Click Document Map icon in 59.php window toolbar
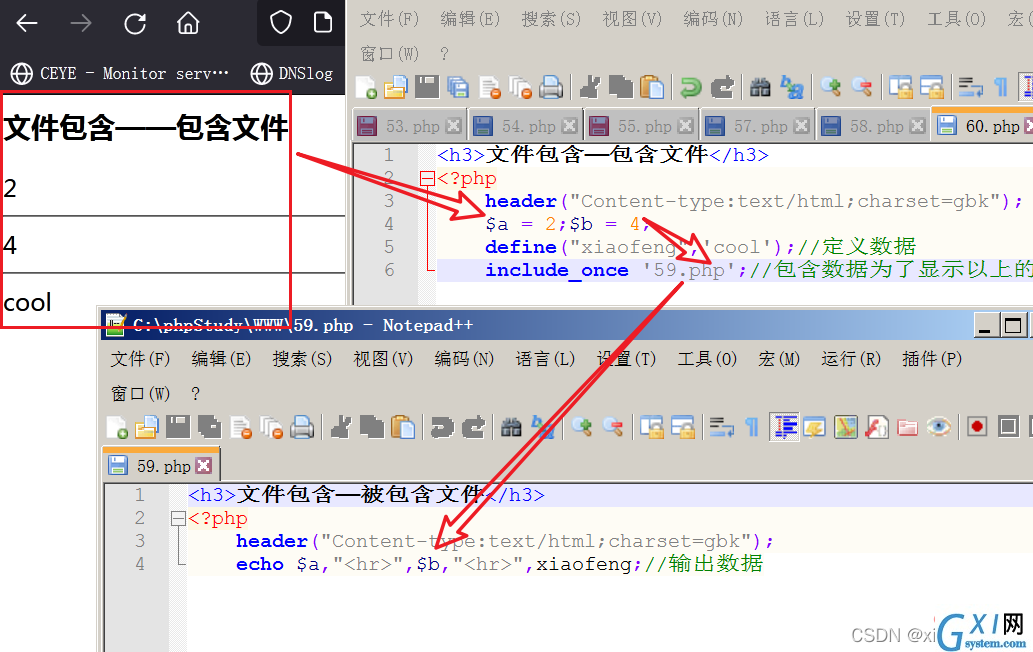The image size is (1033, 652). click(x=846, y=427)
